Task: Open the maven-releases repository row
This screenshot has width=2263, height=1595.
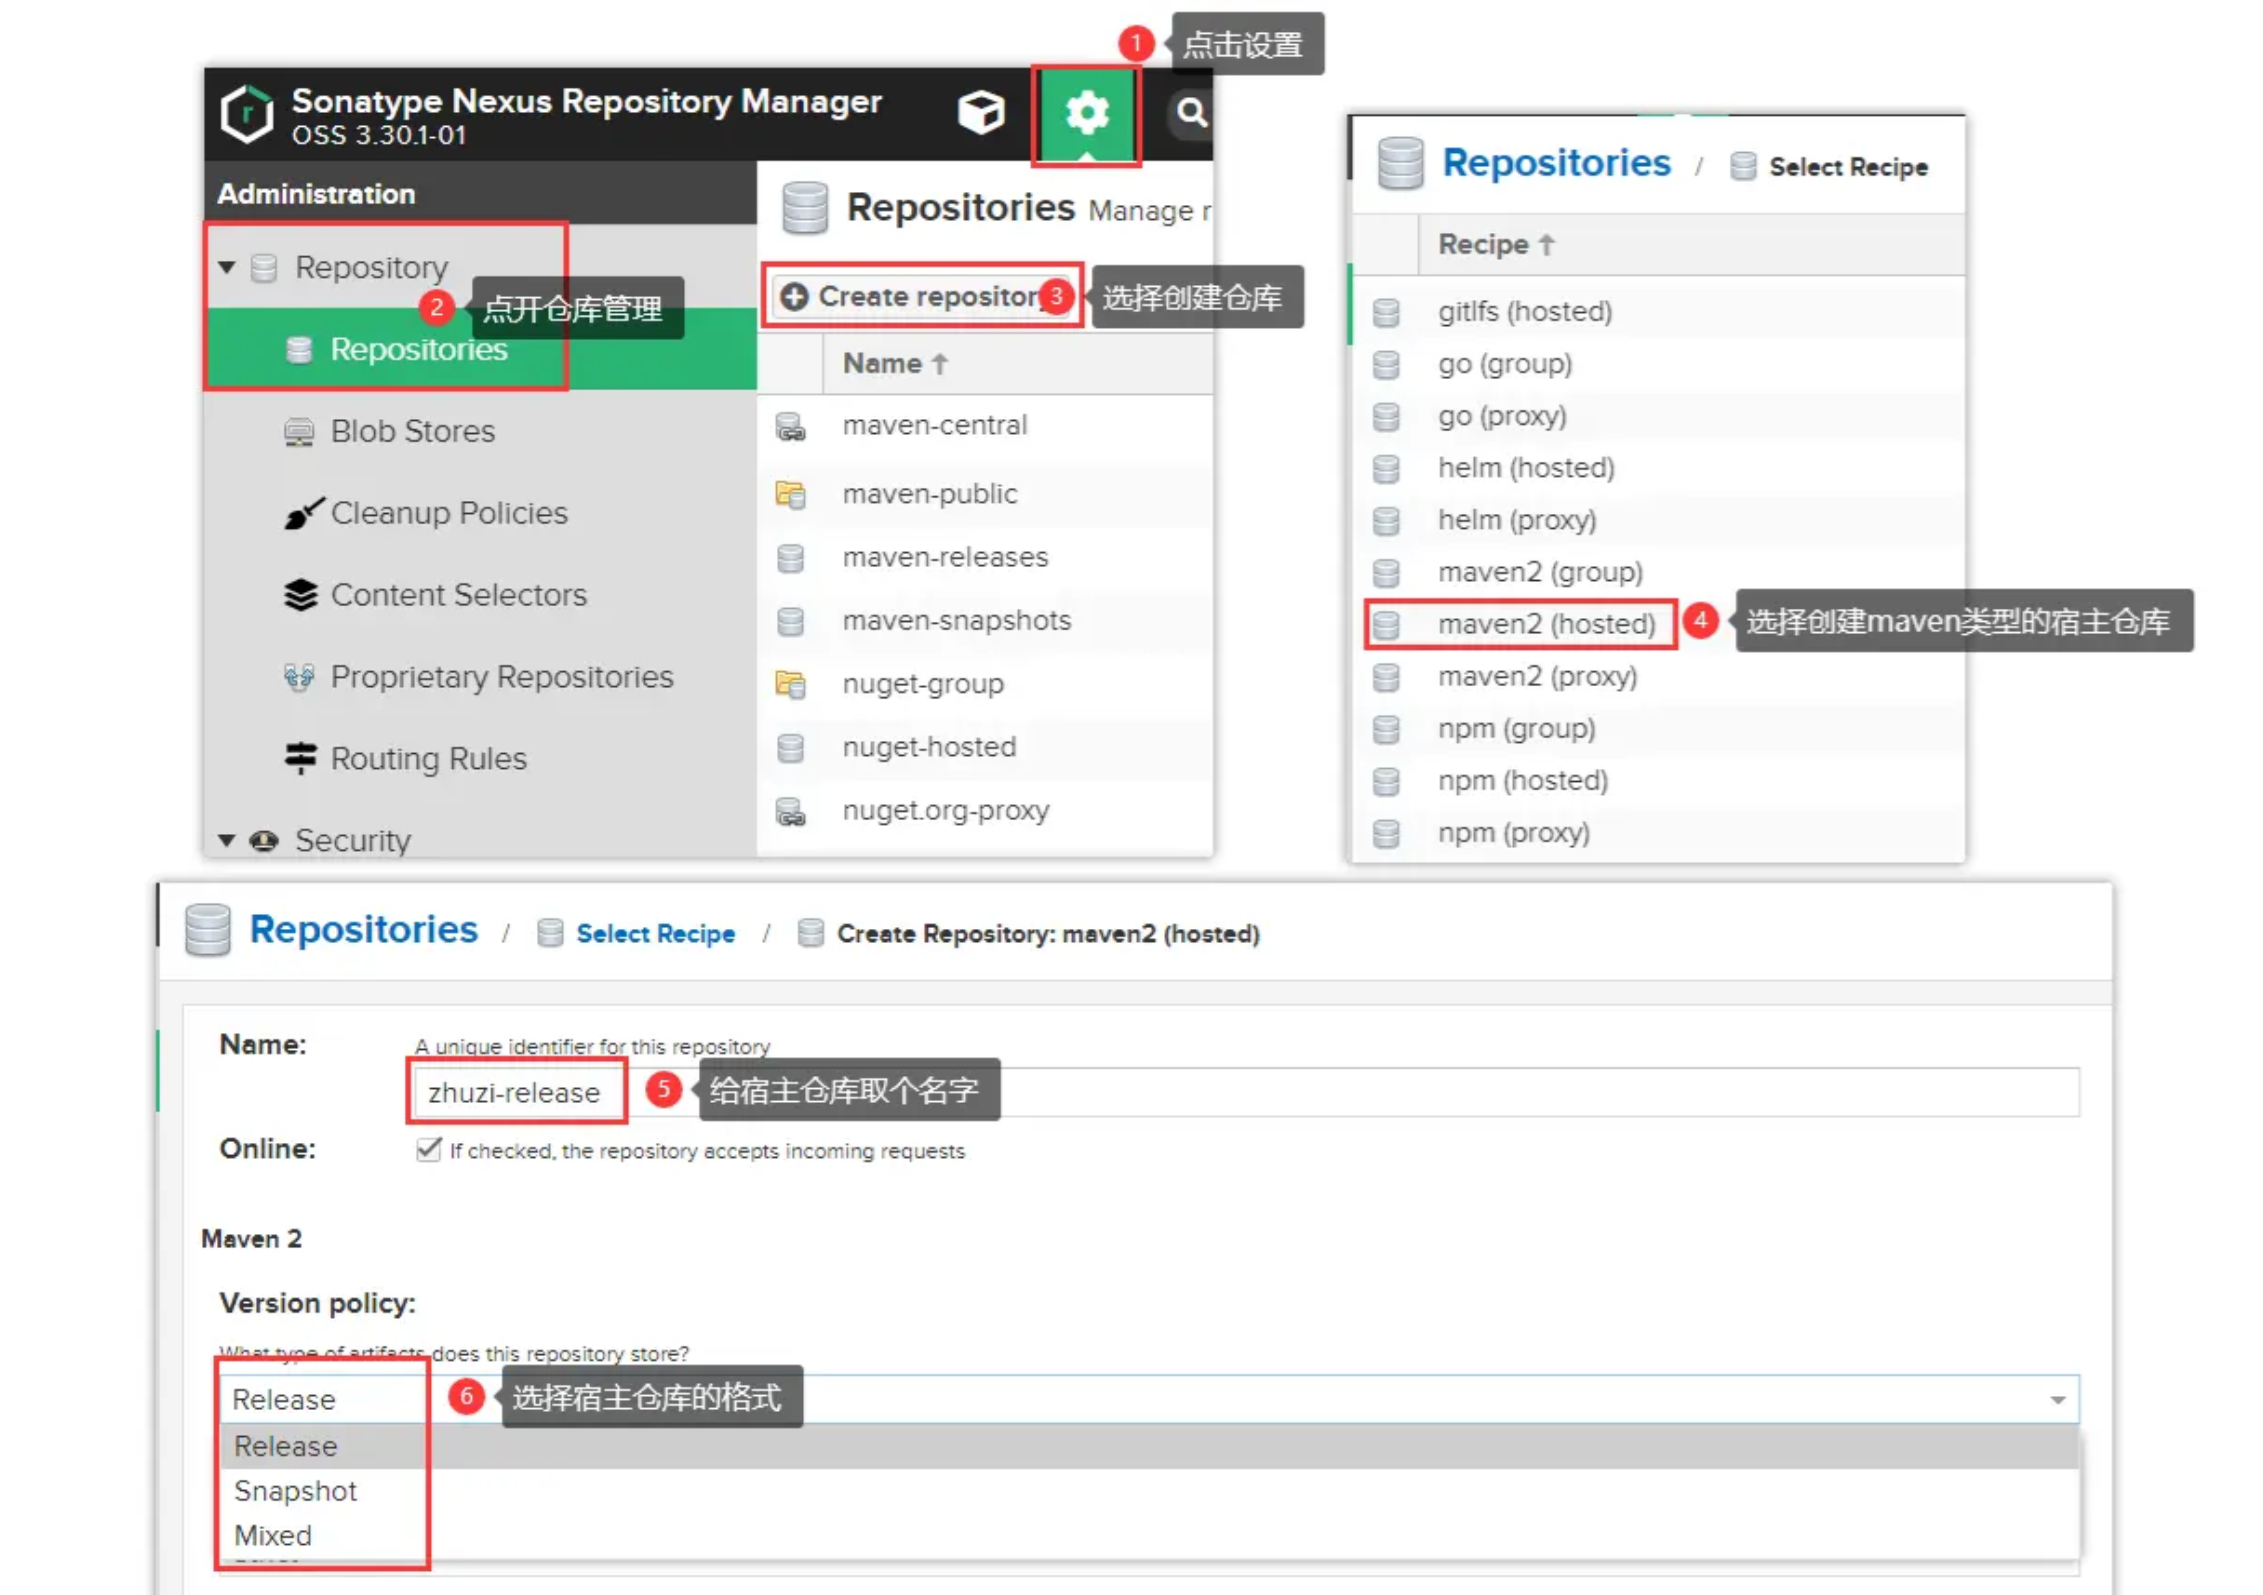Action: click(985, 557)
